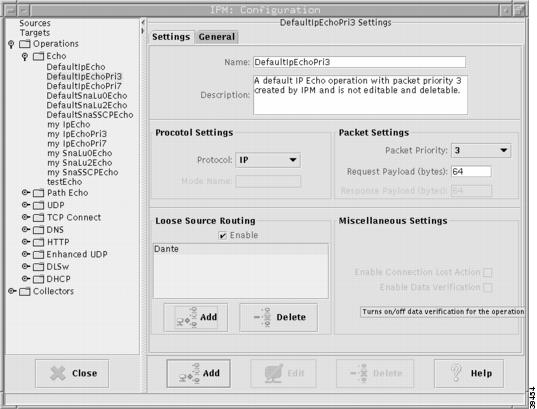This screenshot has width=537, height=409.
Task: Toggle Enable Connection Lost Action checkbox
Action: [487, 273]
